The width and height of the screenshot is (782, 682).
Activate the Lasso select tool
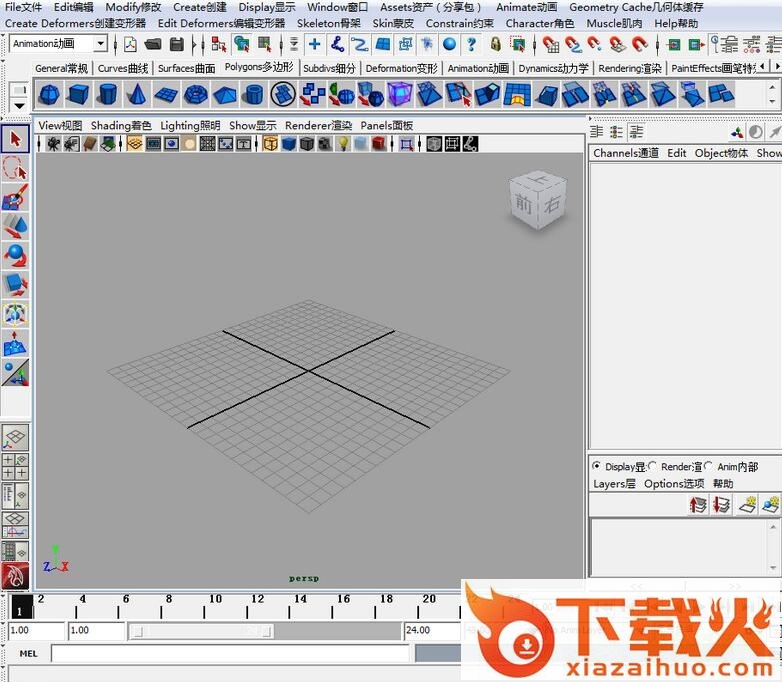(15, 167)
